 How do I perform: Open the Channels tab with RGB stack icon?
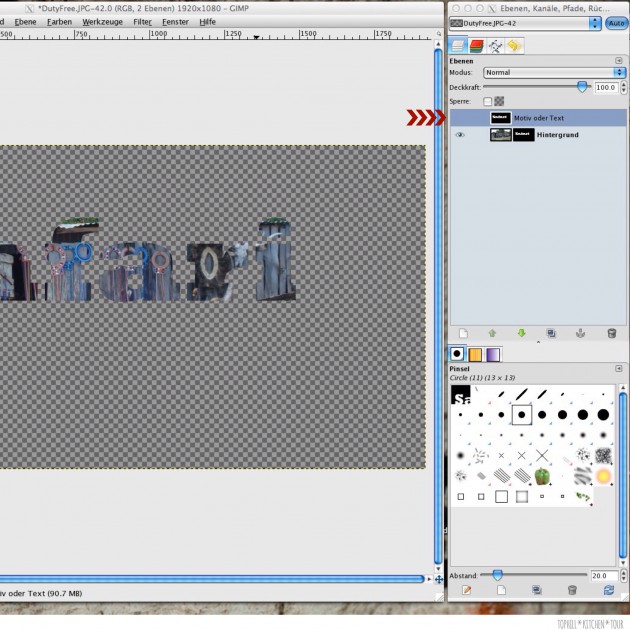coord(476,46)
